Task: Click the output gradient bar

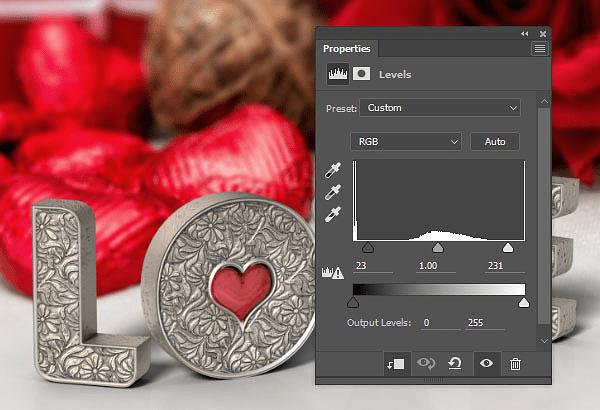Action: (439, 289)
